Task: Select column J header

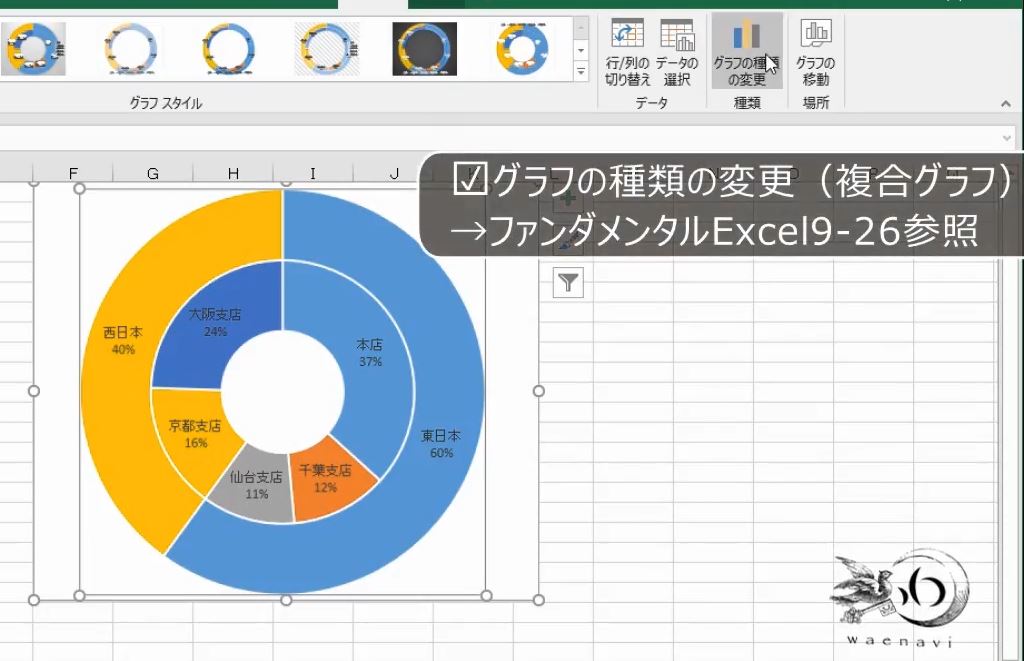Action: coord(394,173)
